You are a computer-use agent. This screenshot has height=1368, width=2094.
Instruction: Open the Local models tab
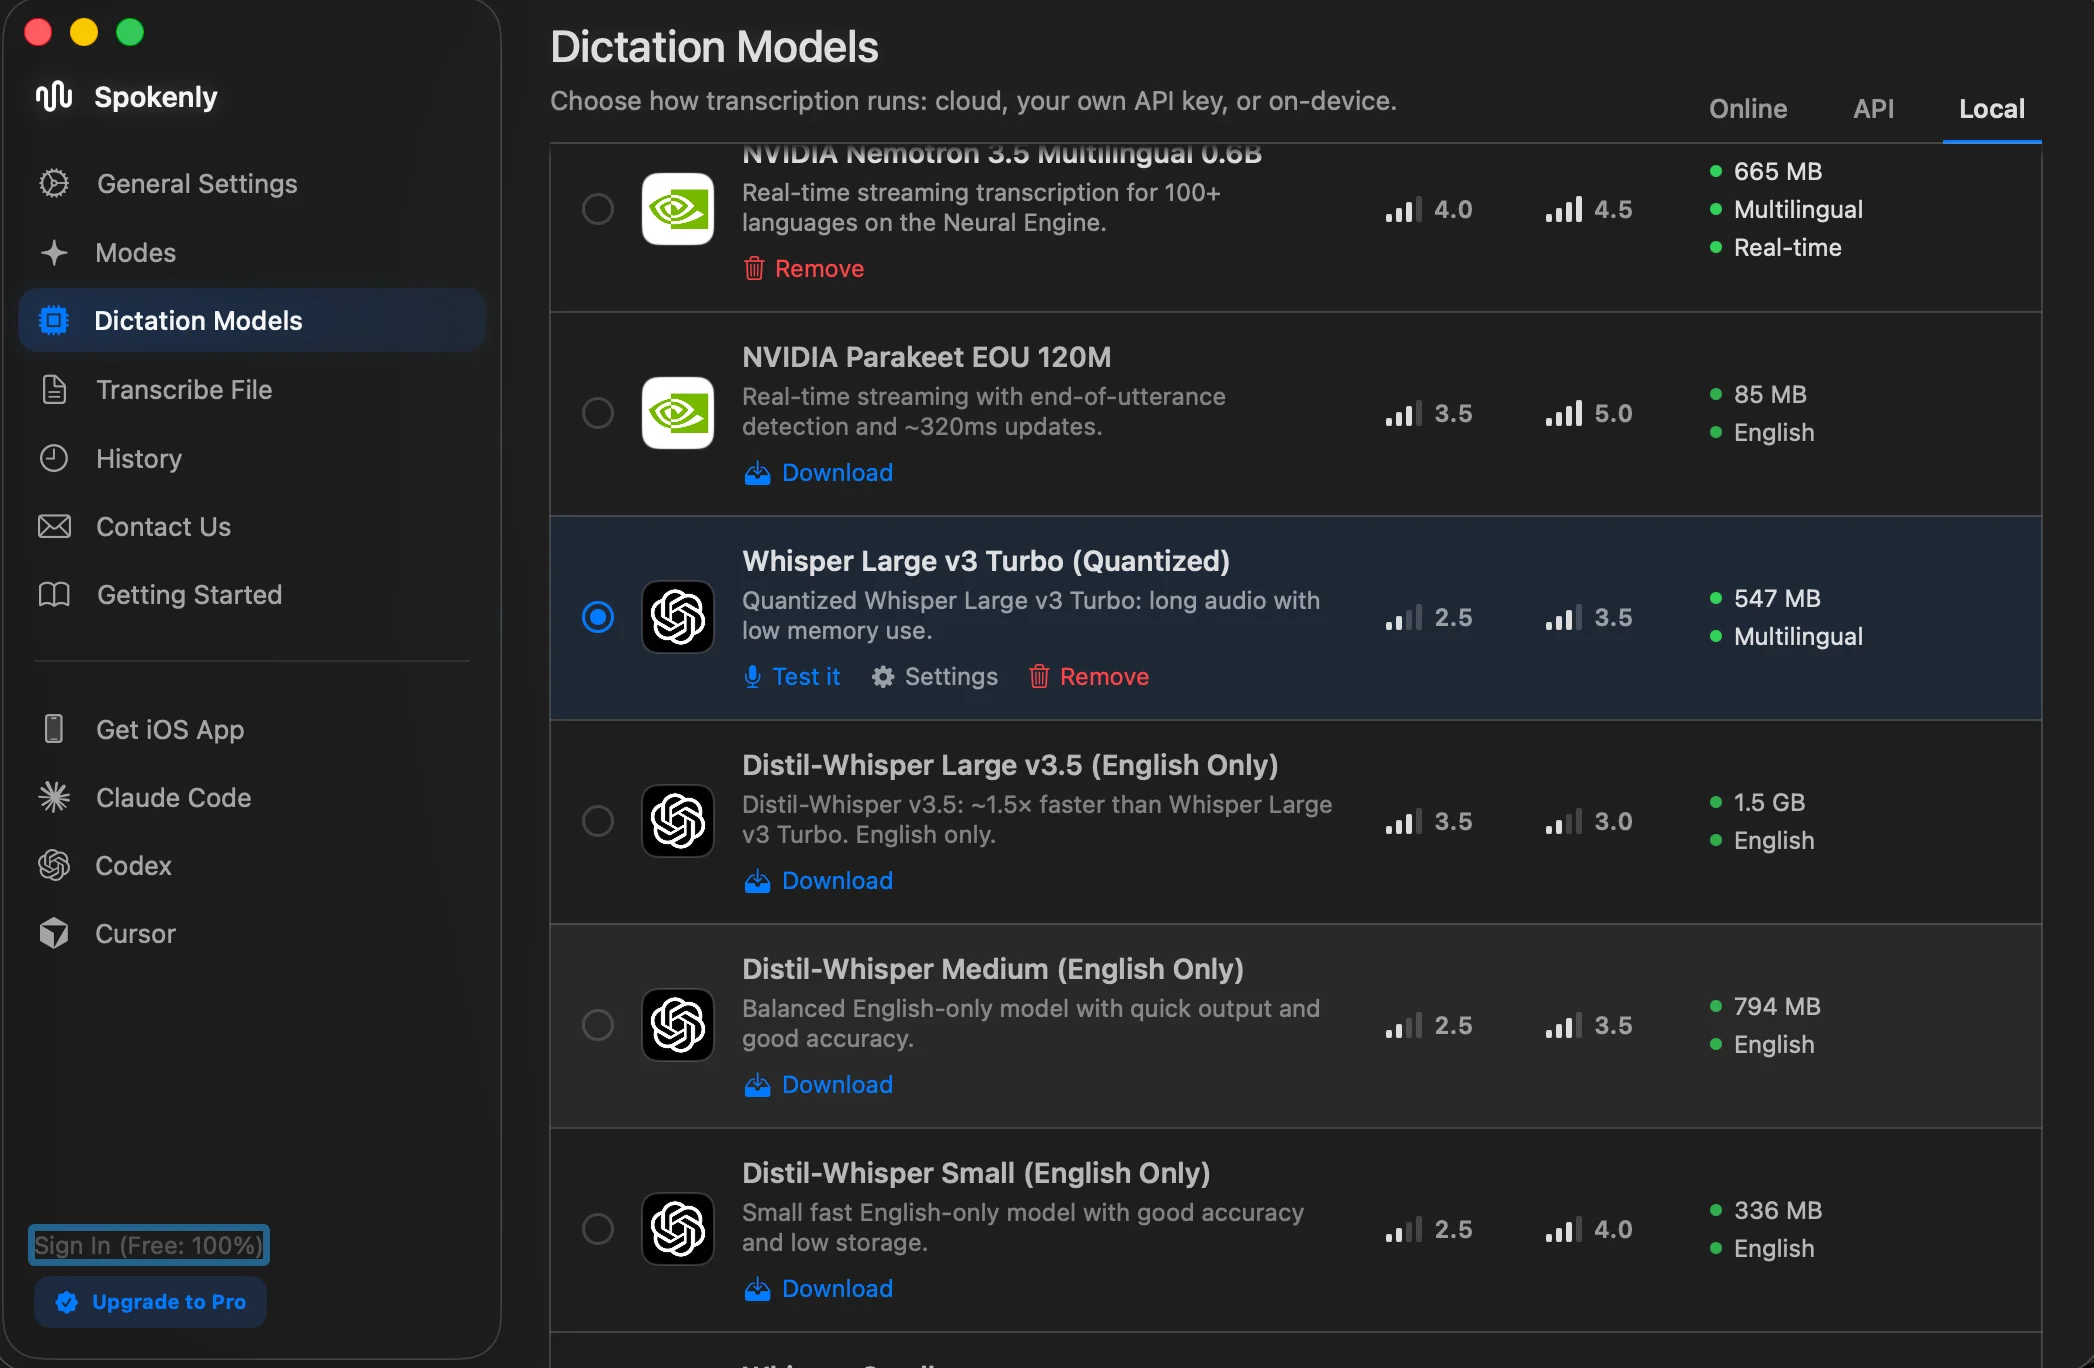tap(1991, 109)
